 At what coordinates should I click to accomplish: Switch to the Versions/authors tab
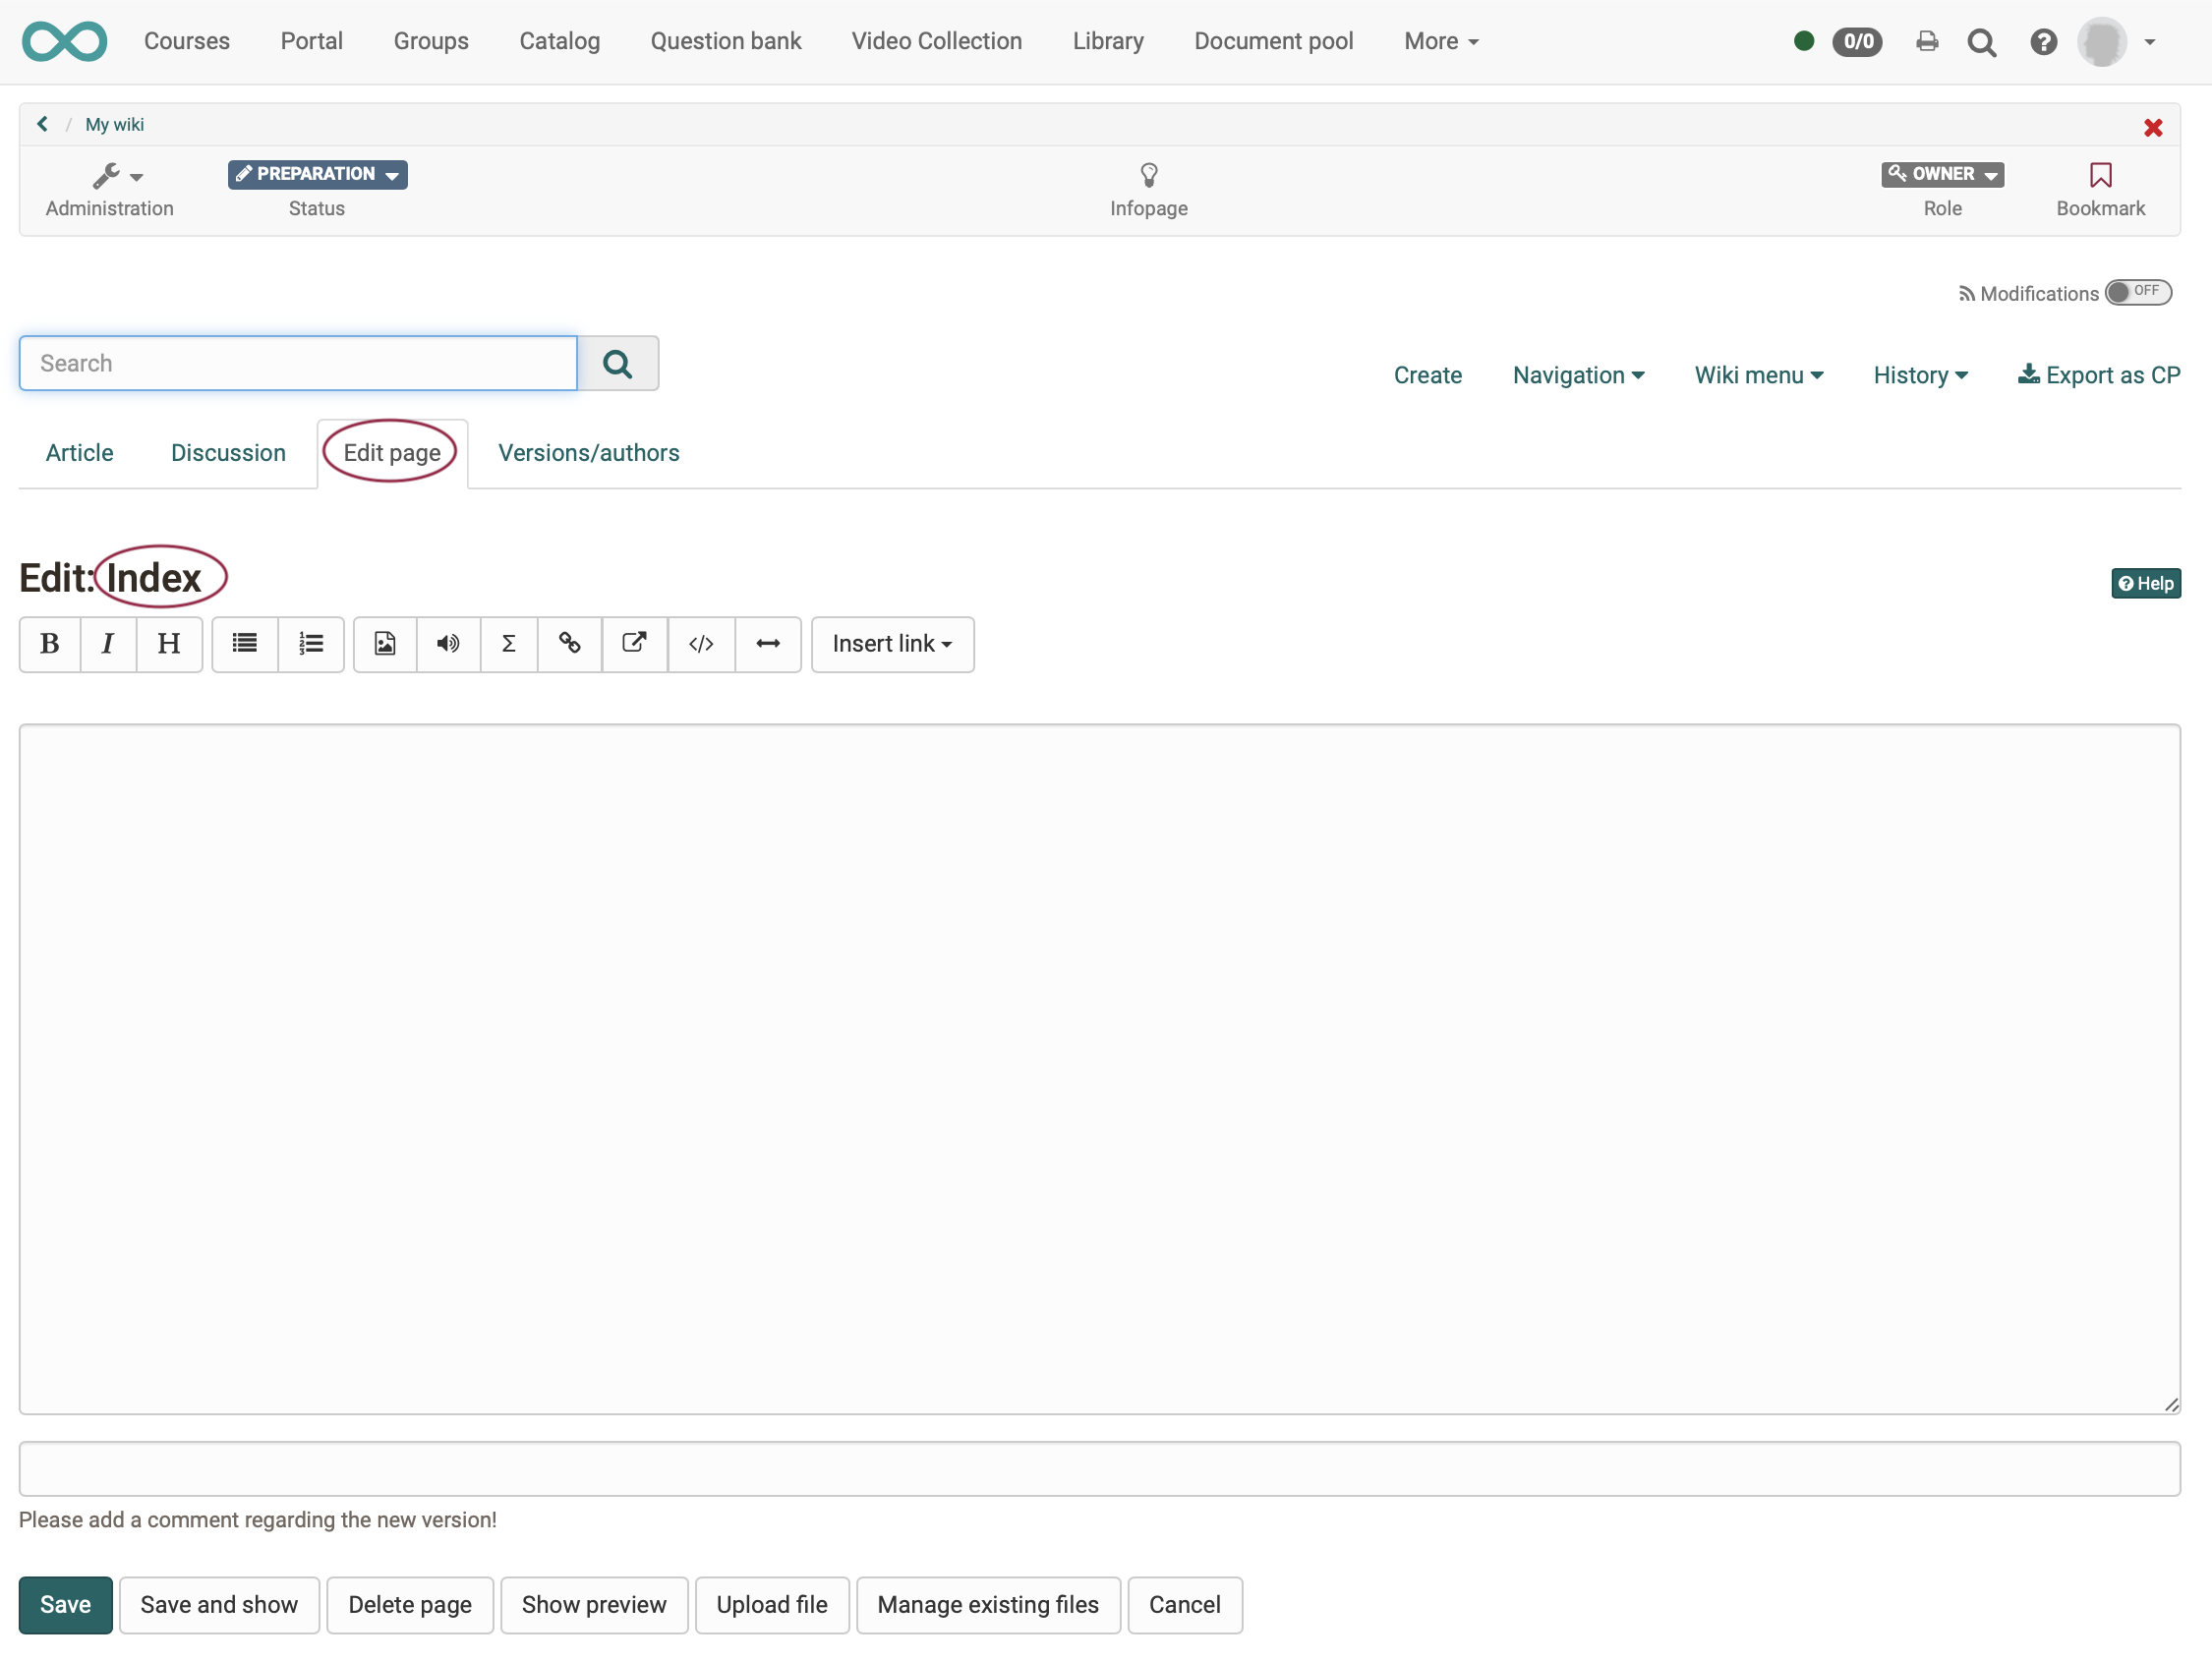point(588,453)
